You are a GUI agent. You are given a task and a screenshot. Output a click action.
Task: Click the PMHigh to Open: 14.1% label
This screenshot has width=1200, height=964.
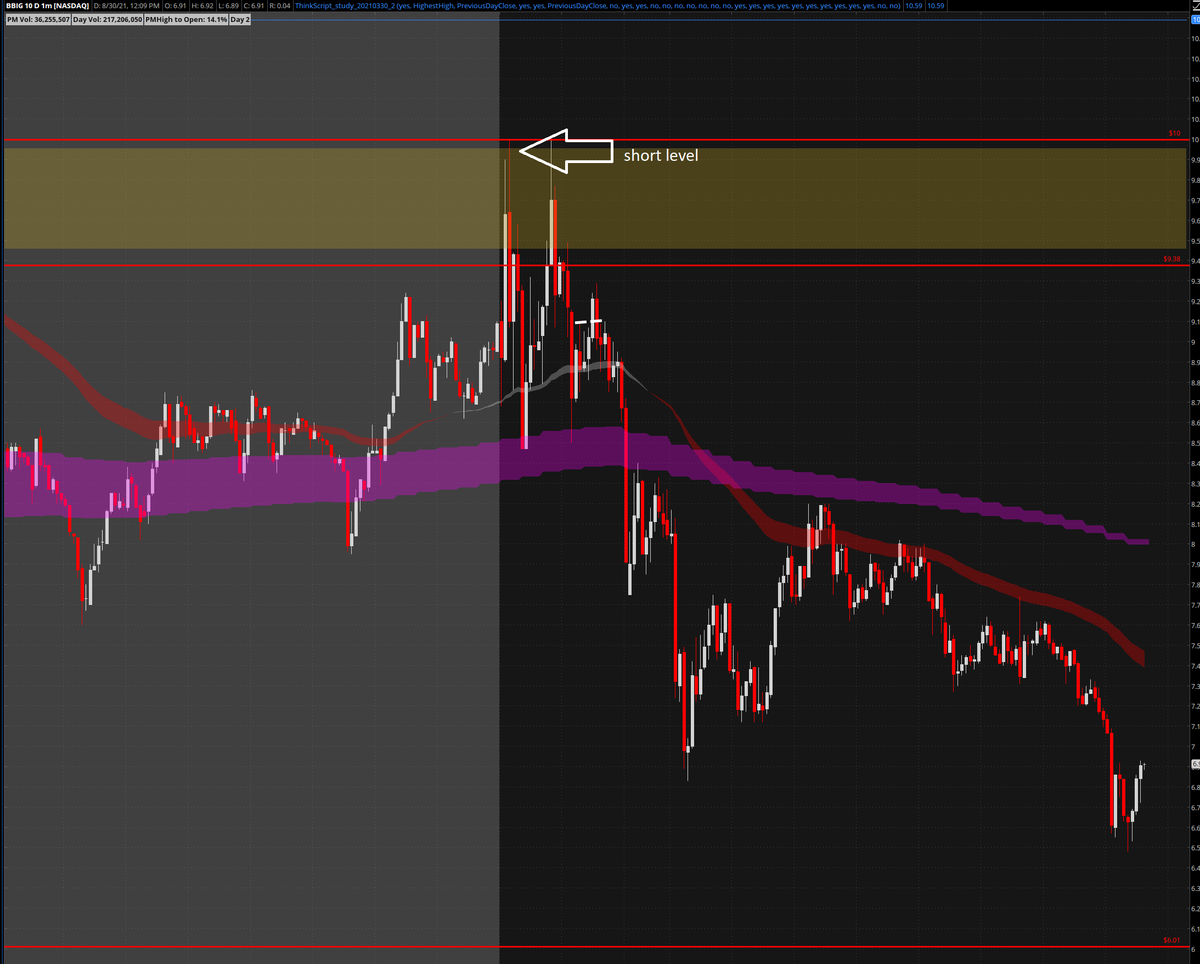[x=186, y=19]
